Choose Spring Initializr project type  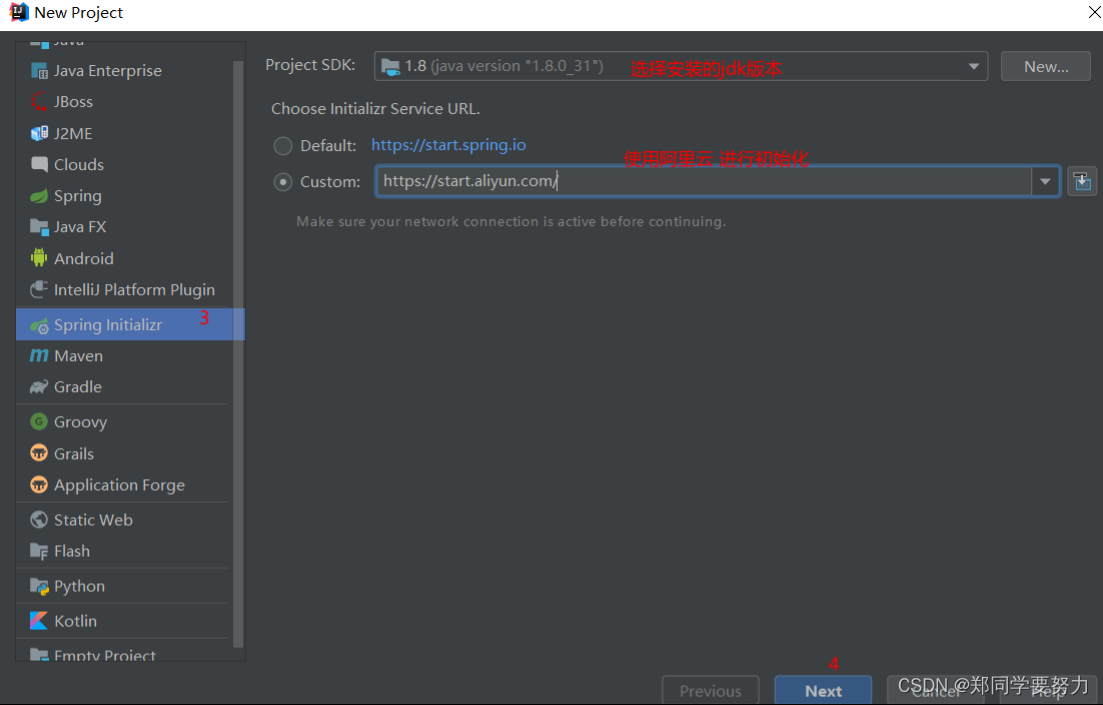[108, 325]
